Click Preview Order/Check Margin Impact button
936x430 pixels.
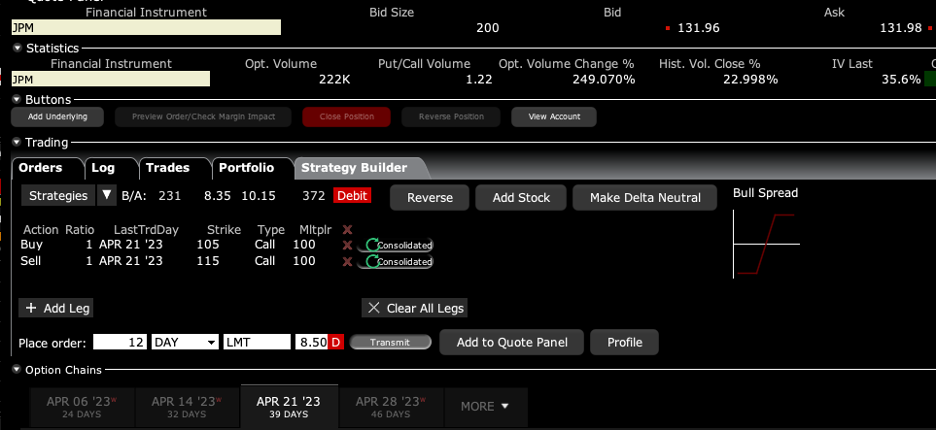point(203,117)
